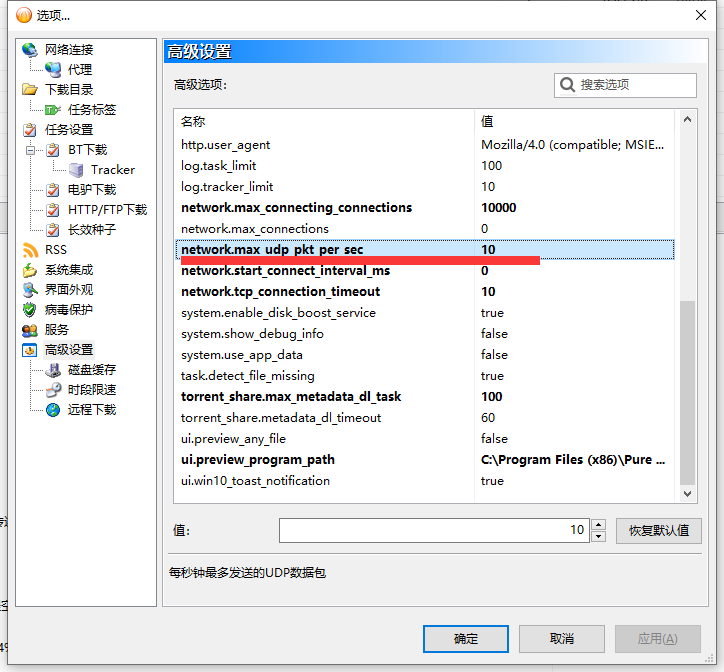724x672 pixels.
Task: Click the icon beside 系统集成
Action: (30, 270)
